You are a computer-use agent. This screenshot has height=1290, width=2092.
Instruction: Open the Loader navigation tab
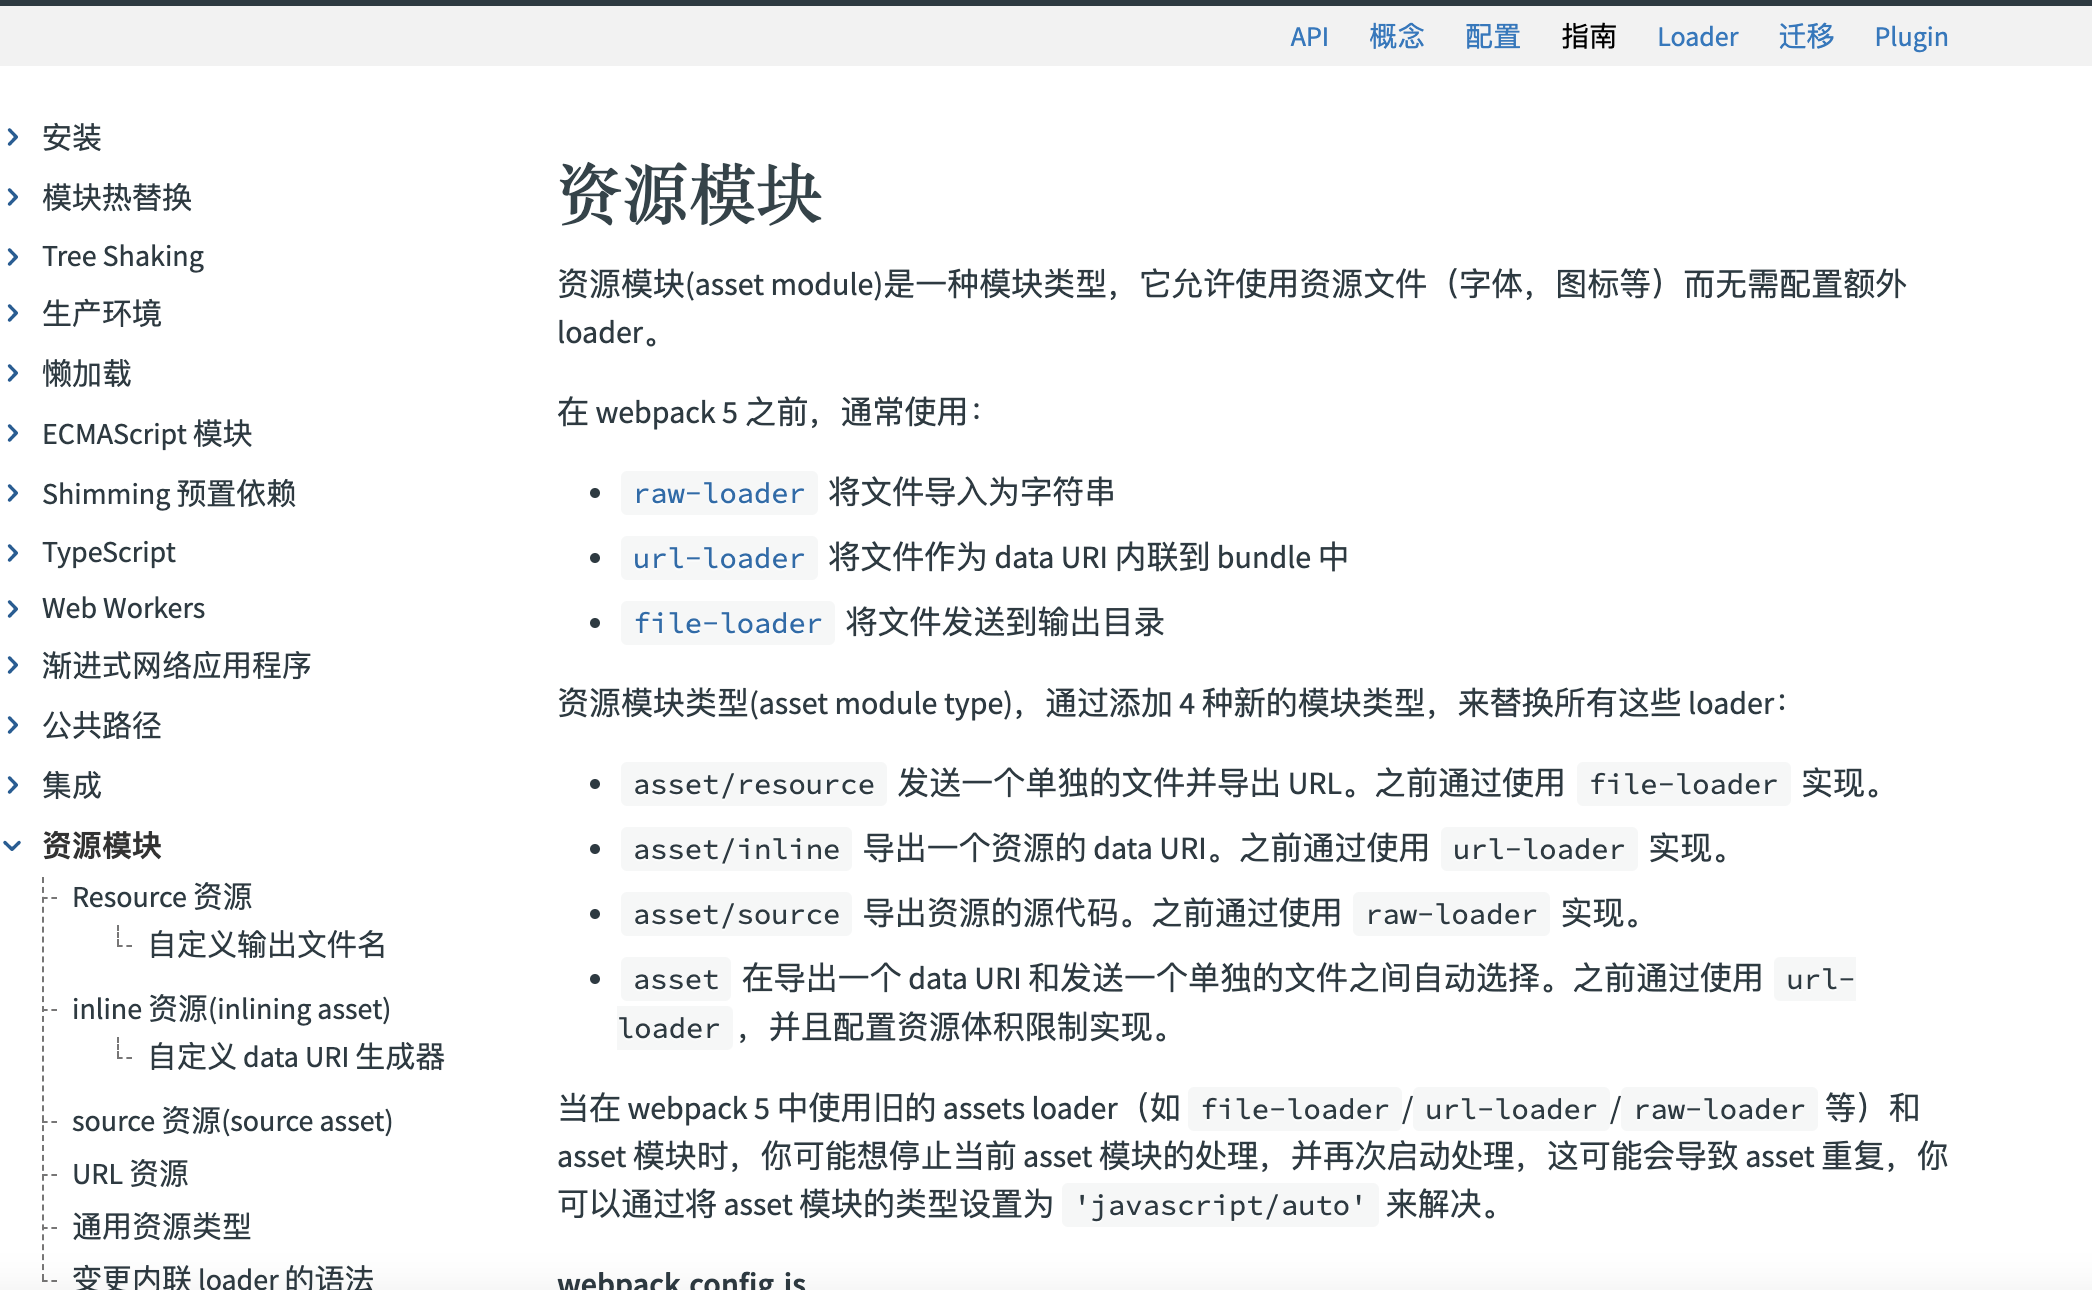point(1697,37)
